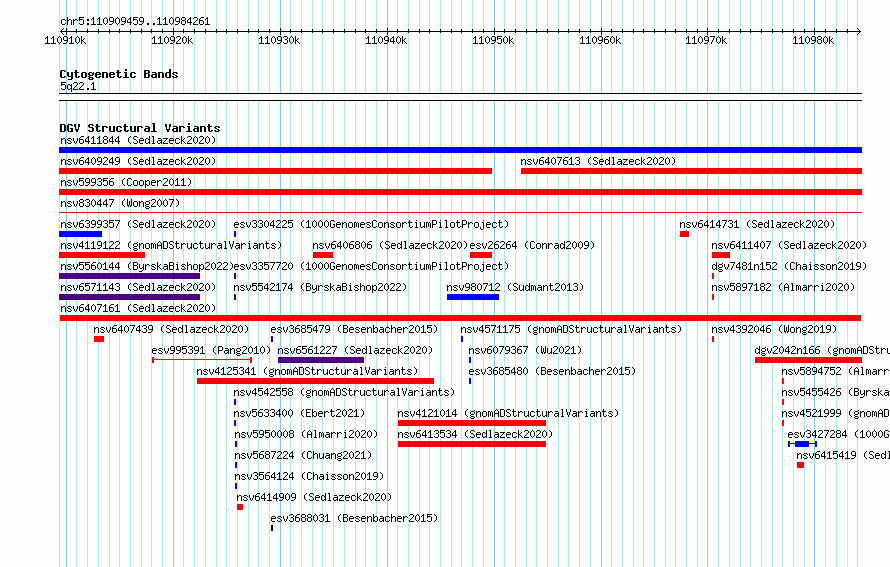The width and height of the screenshot is (890, 567).
Task: Select the 110970k position on the ruler
Action: (706, 40)
